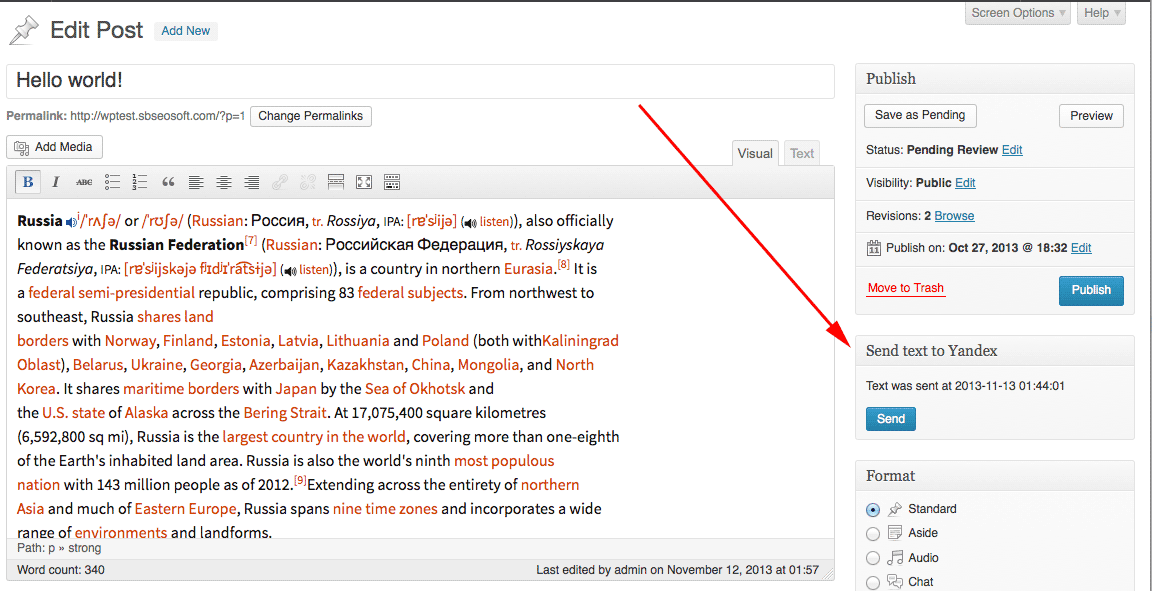Insert a blockquote
Screen dimensions: 1152x591
click(x=168, y=182)
